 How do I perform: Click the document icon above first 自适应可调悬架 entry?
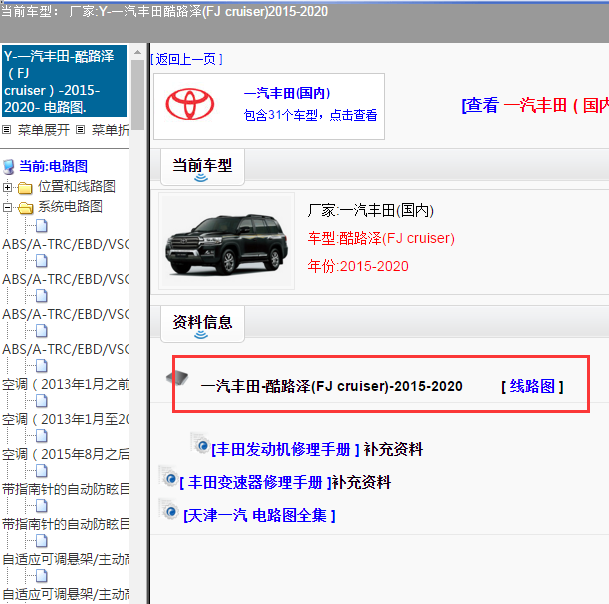click(x=42, y=540)
